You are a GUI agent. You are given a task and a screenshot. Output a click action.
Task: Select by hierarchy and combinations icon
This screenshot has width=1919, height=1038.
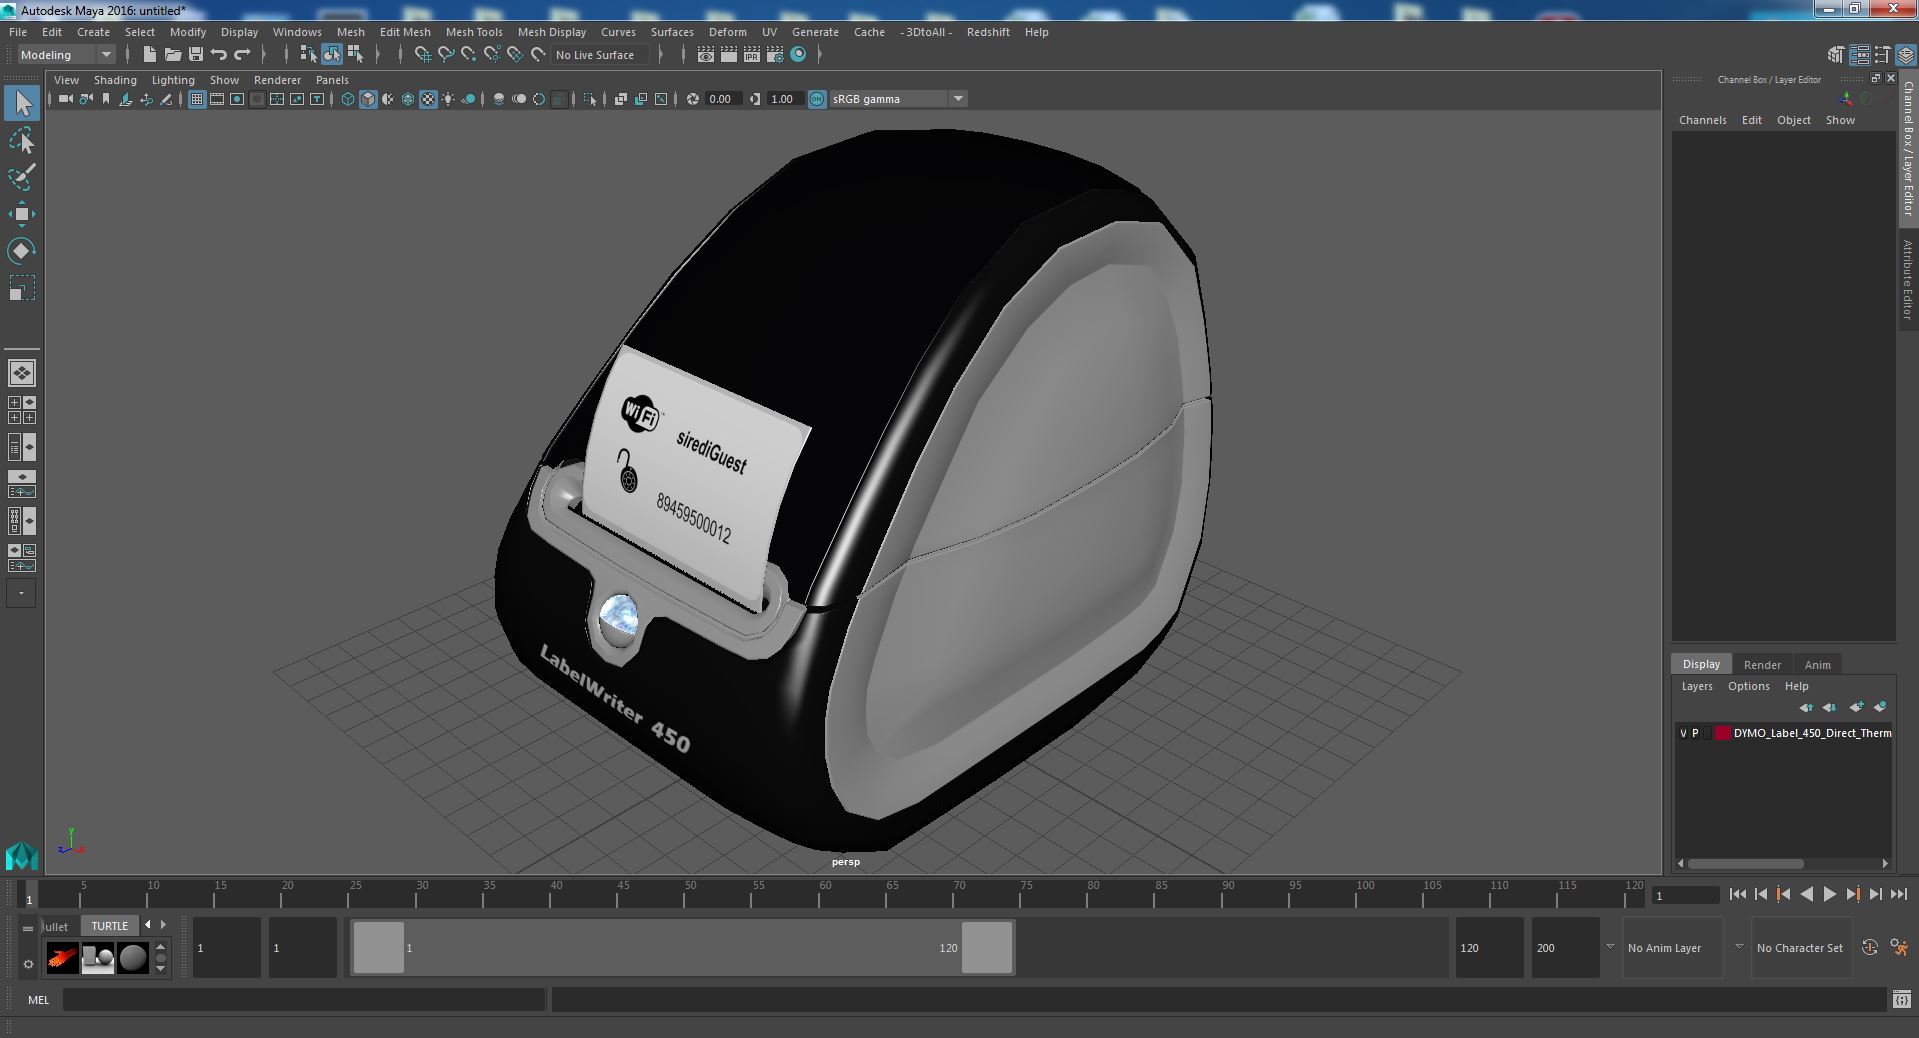point(308,55)
